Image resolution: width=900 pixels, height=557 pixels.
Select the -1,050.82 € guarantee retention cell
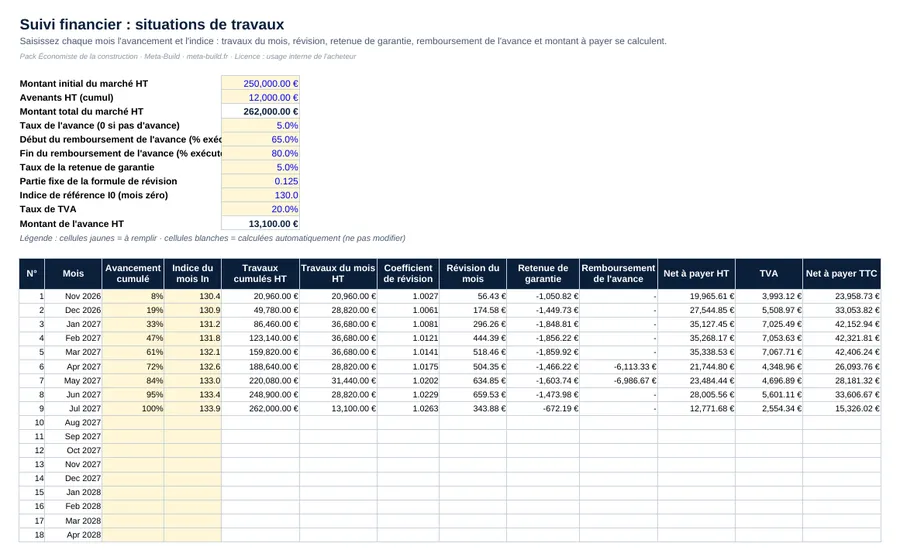543,296
